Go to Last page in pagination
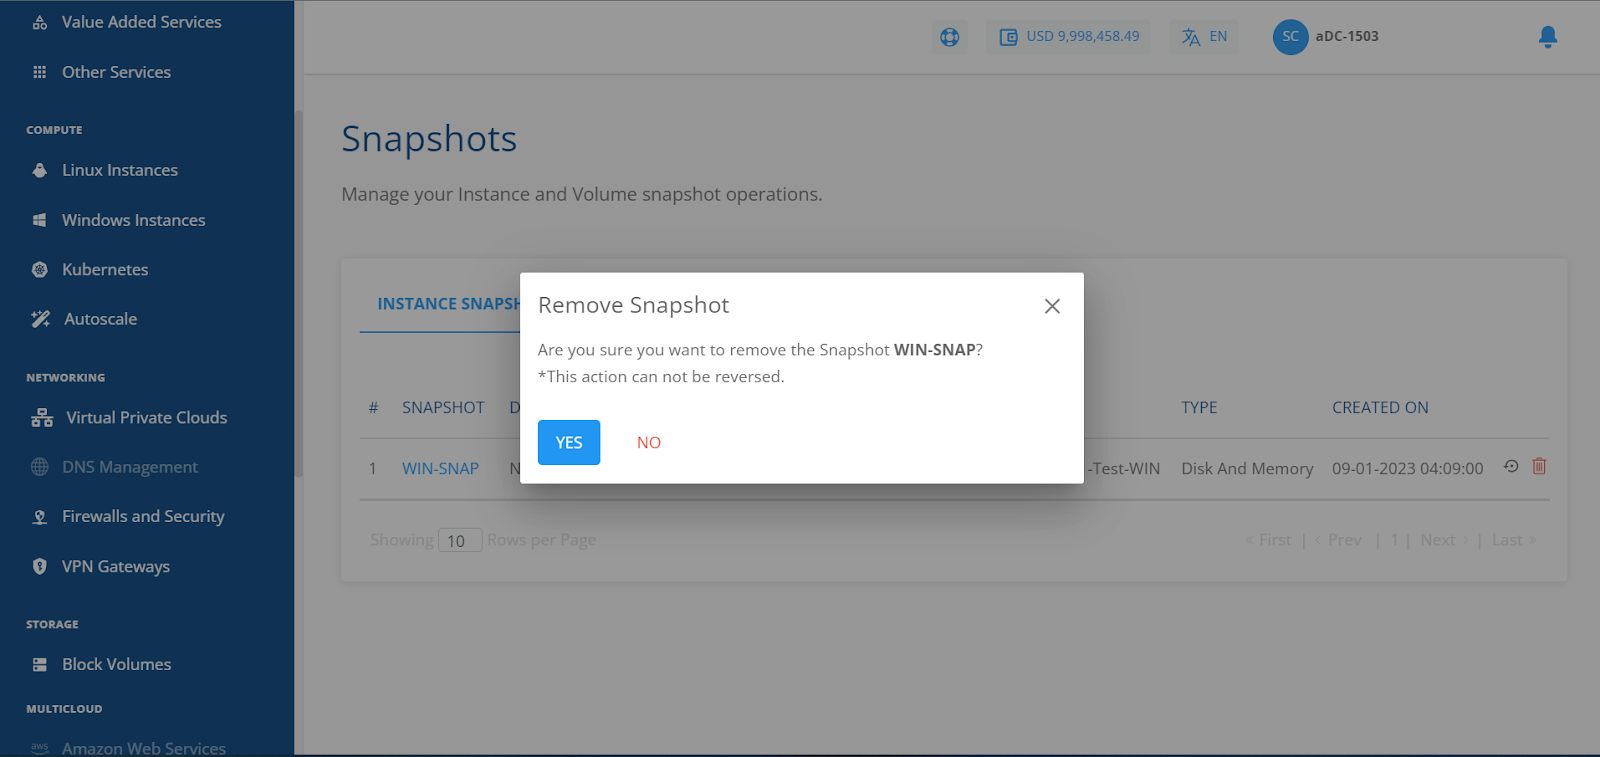This screenshot has height=757, width=1600. pos(1514,540)
